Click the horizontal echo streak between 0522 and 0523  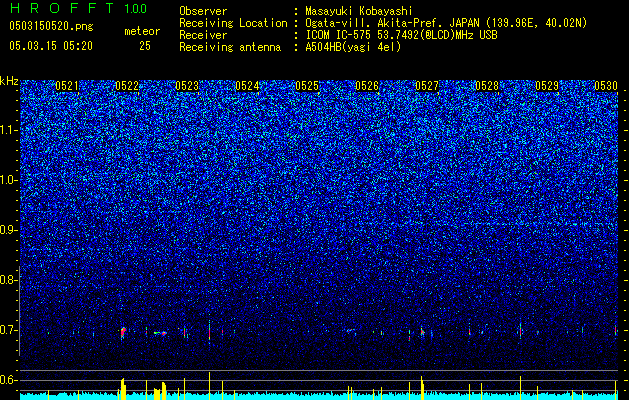pyautogui.click(x=160, y=333)
